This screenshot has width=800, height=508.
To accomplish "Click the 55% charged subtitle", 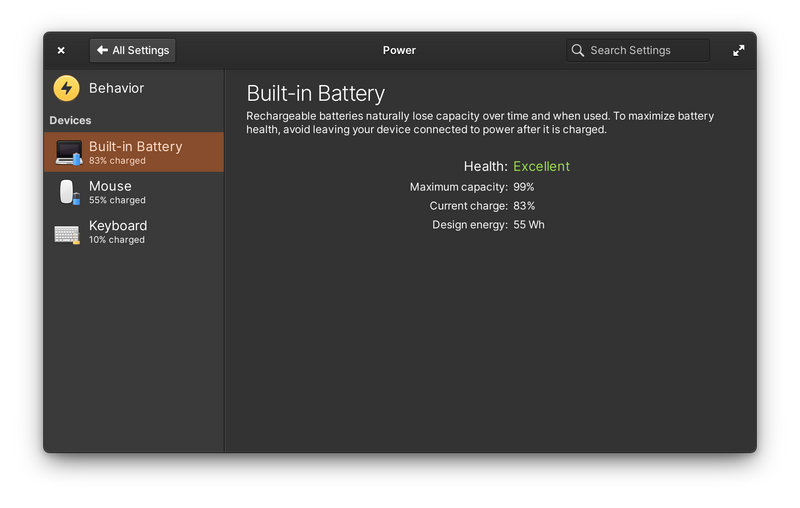I will point(117,200).
